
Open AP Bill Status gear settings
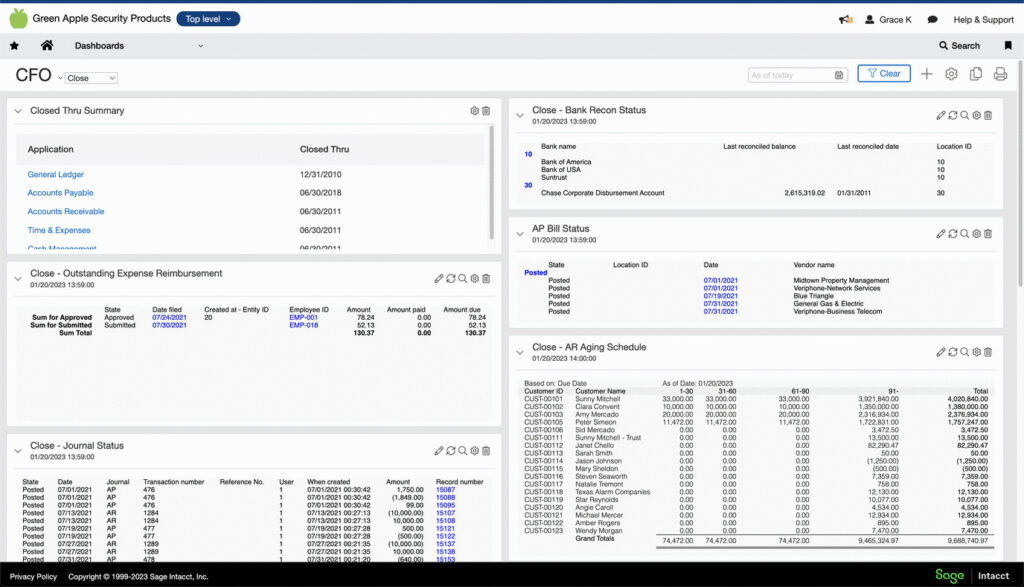[976, 234]
